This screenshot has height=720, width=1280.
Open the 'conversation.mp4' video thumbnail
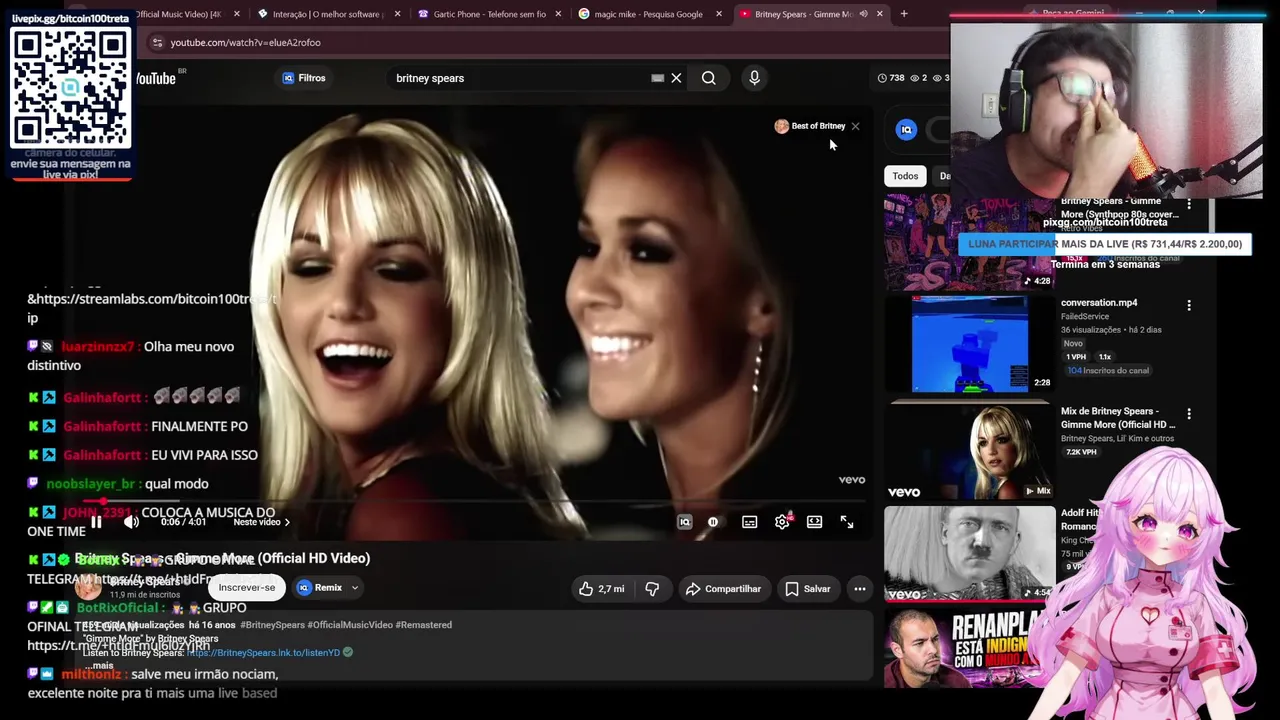969,345
